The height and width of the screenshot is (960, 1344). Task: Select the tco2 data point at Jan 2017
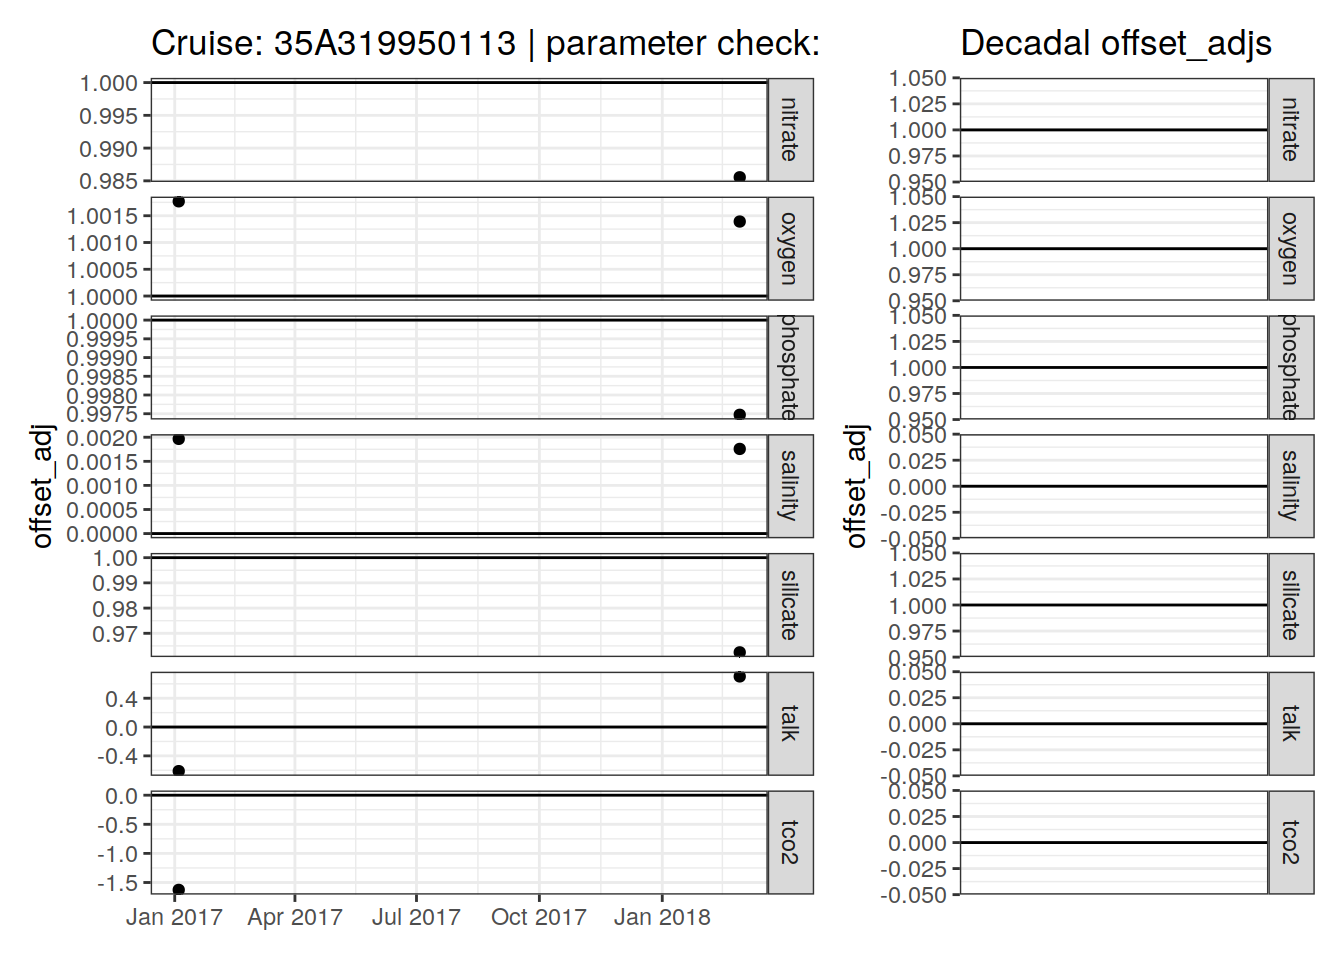(x=178, y=890)
